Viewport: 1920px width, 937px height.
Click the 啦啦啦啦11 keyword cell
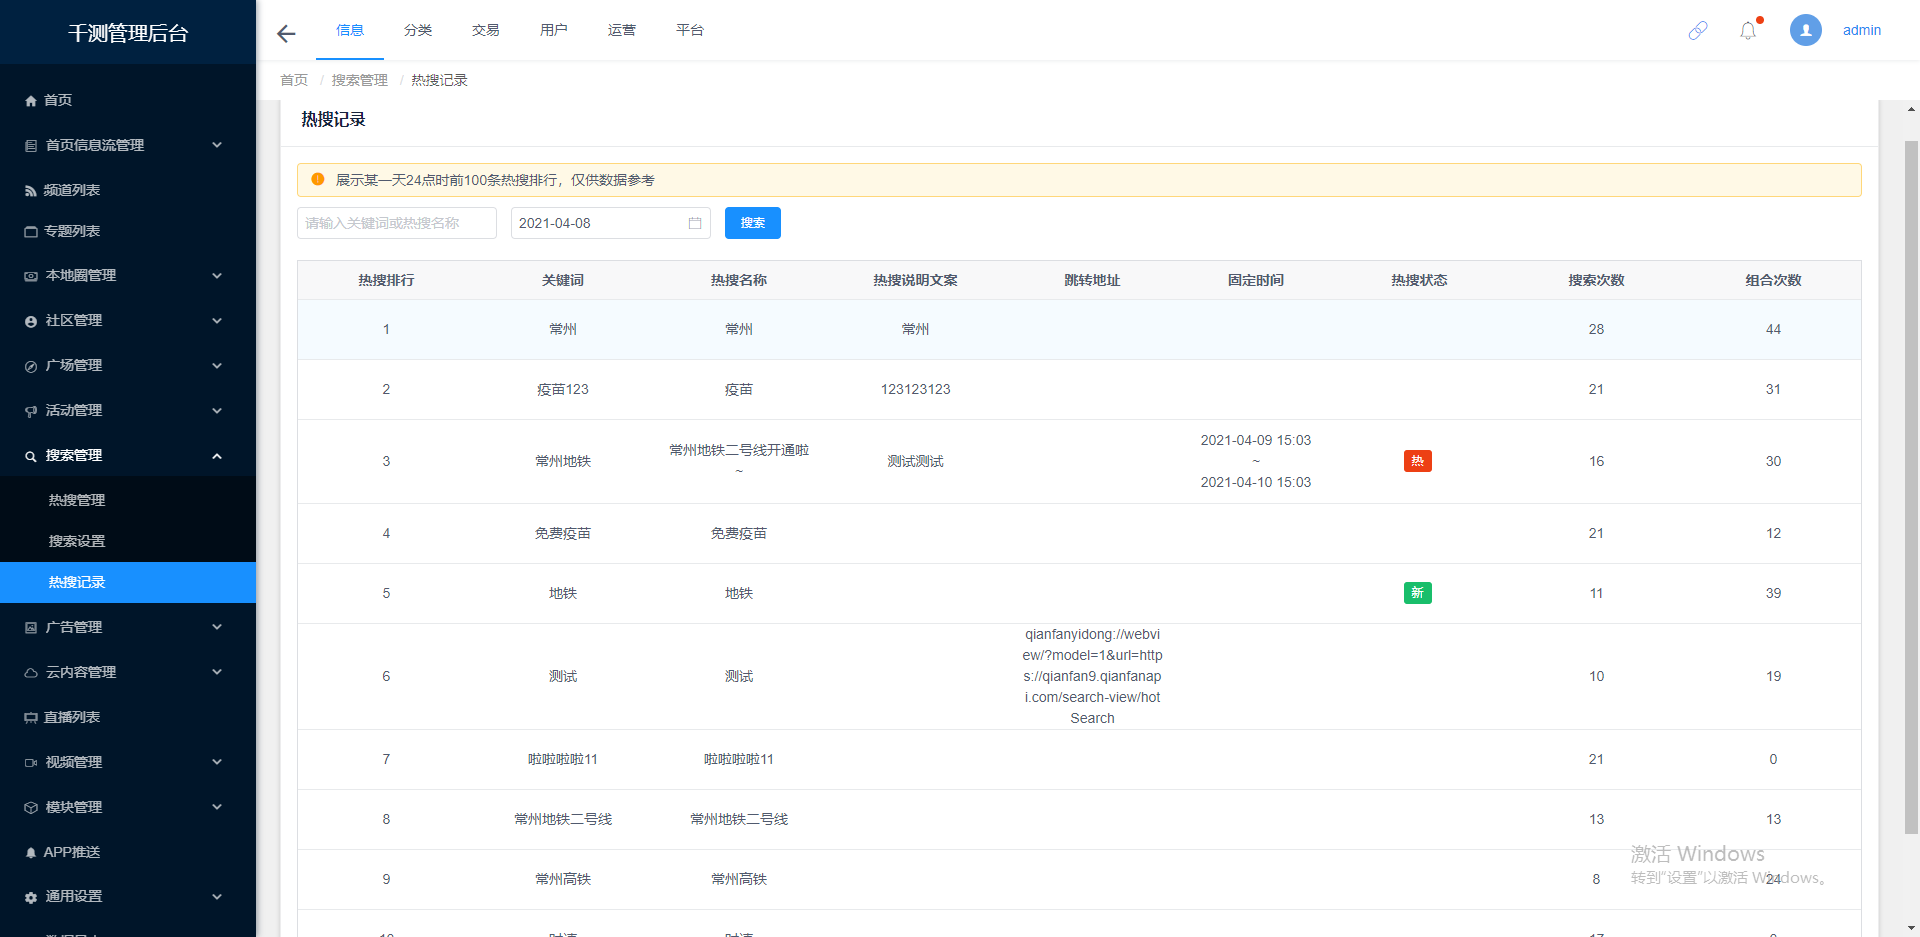pyautogui.click(x=563, y=759)
